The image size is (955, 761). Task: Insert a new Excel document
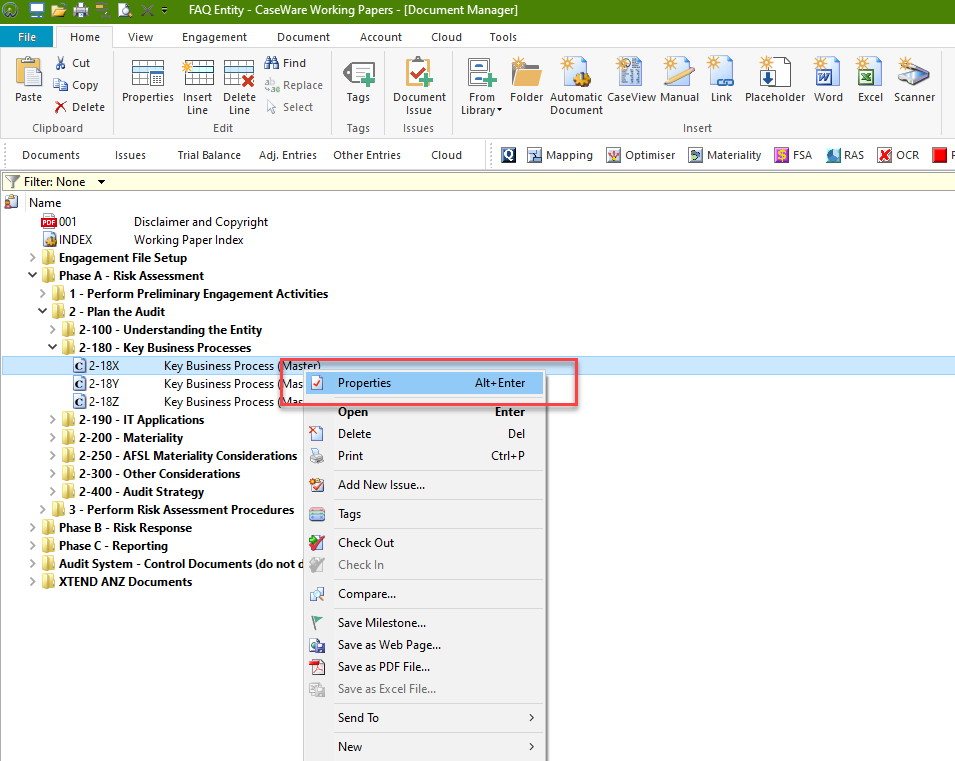click(870, 80)
